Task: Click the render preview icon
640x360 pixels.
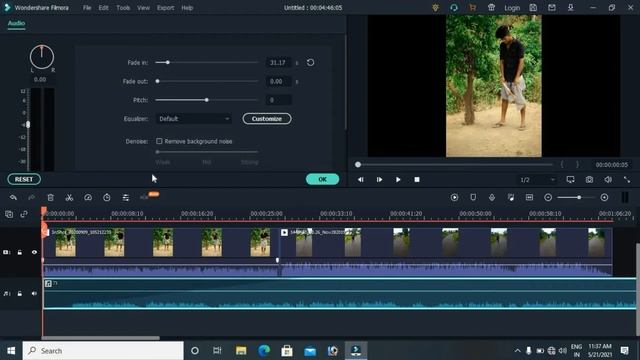Action: click(454, 198)
